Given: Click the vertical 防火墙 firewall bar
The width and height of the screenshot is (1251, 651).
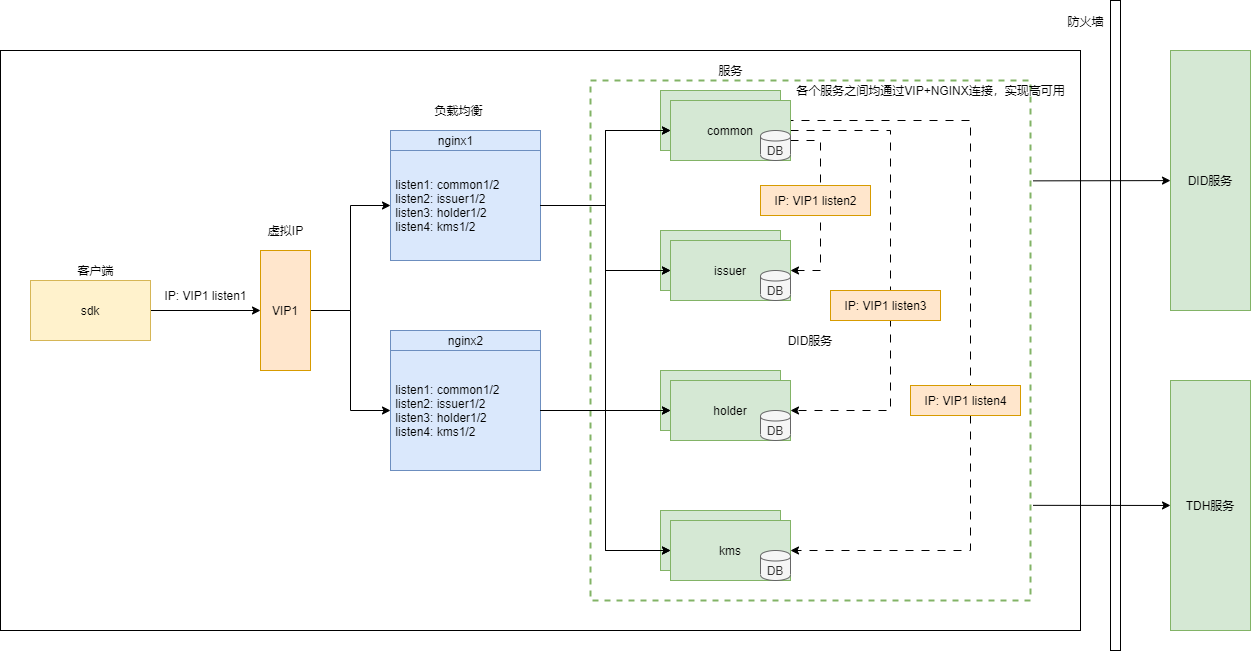Looking at the screenshot, I should [x=1115, y=325].
